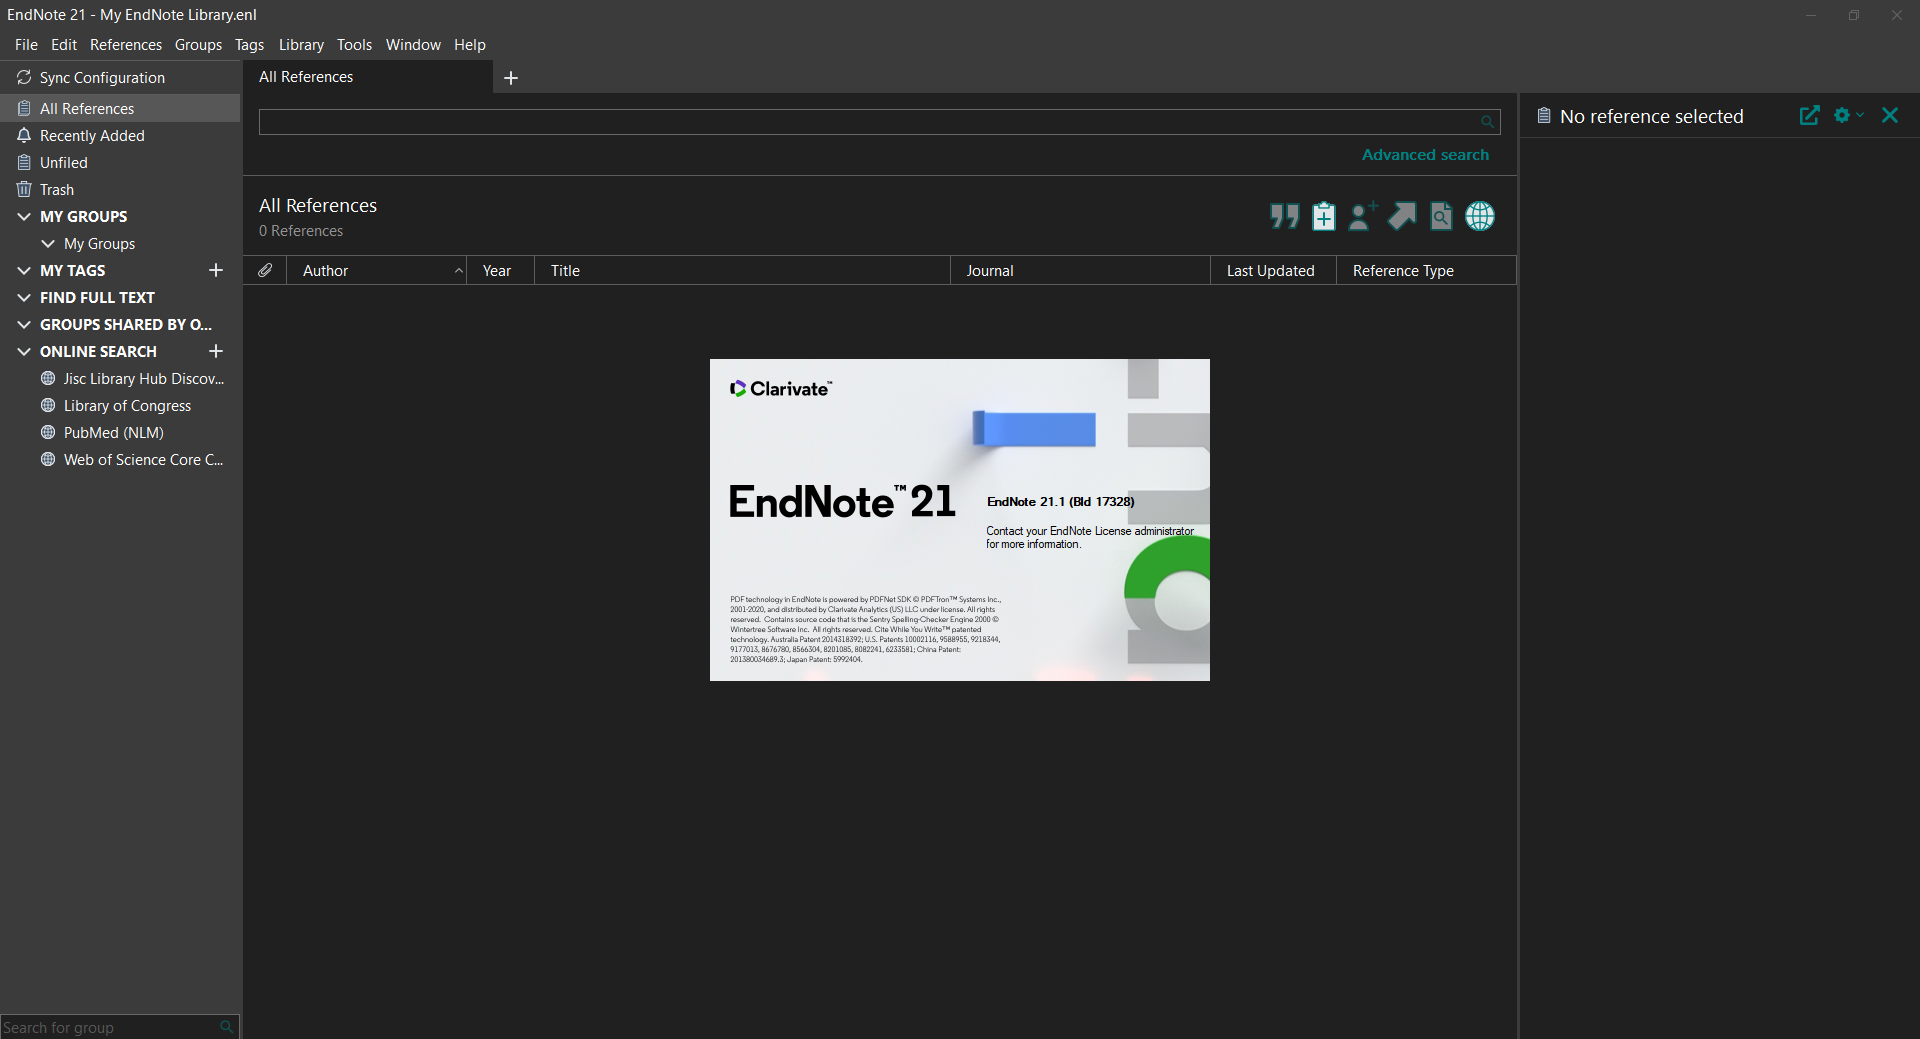This screenshot has width=1920, height=1039.
Task: Open the Library menu
Action: [301, 45]
